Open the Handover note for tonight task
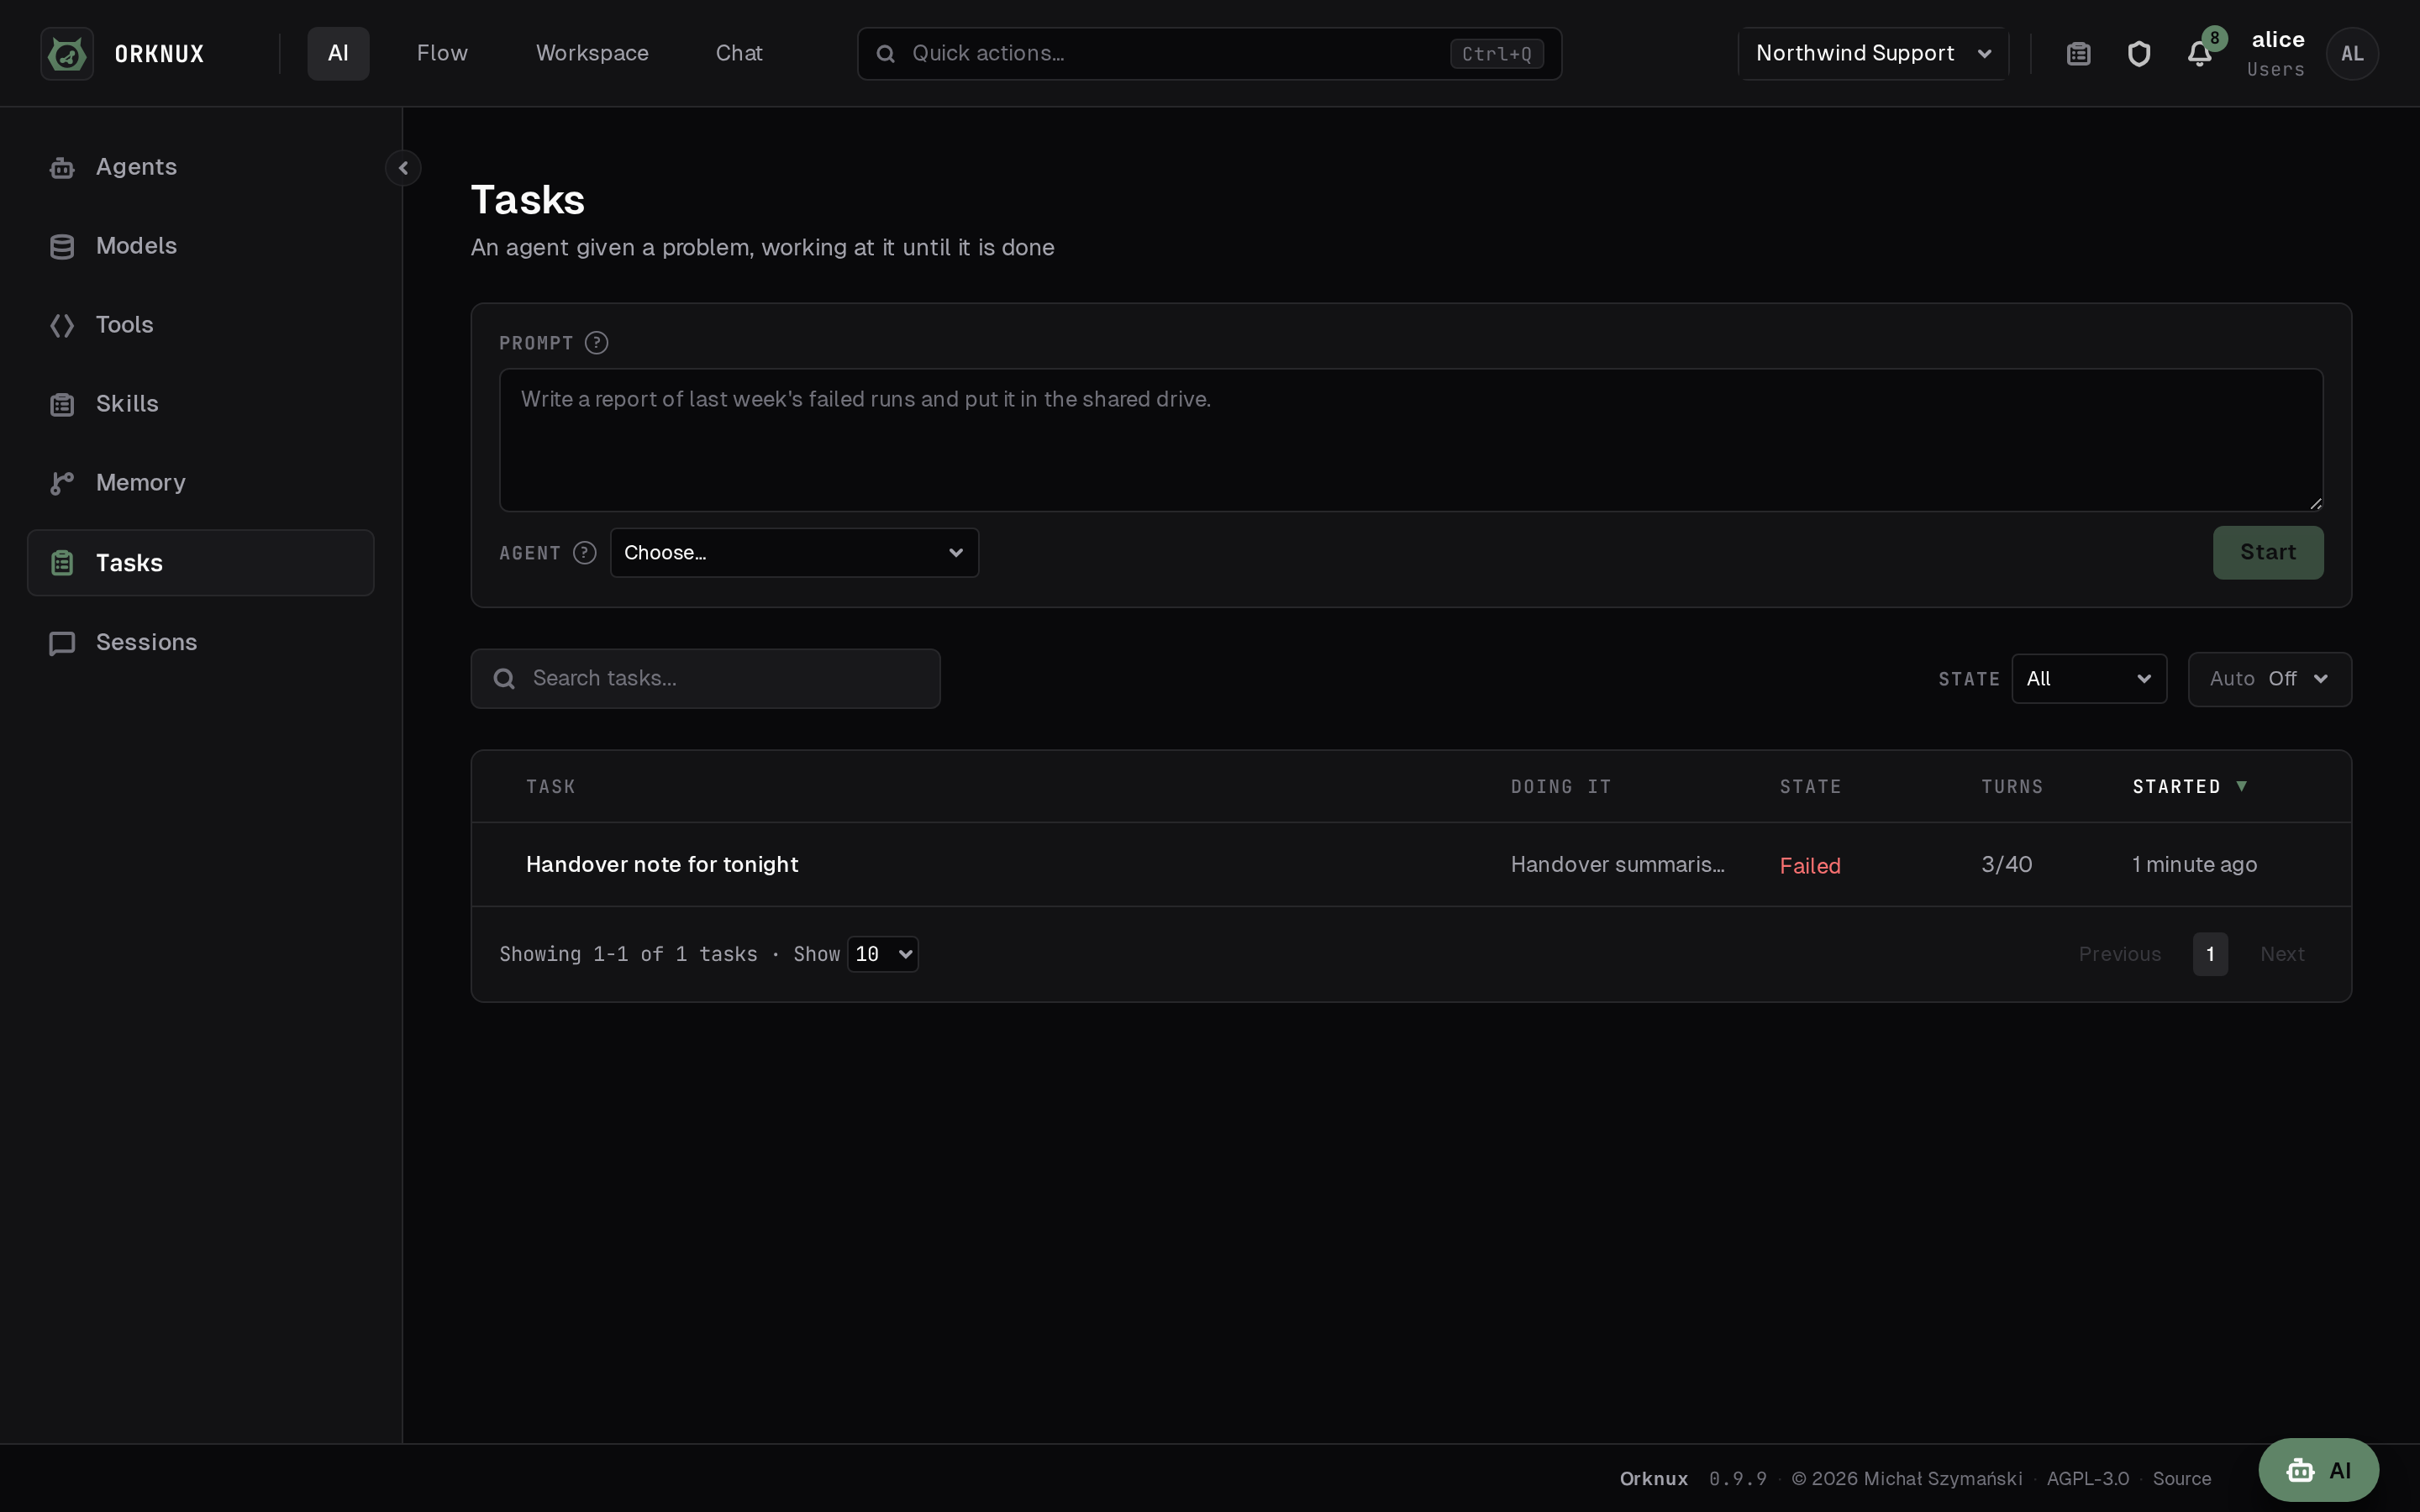 [x=662, y=865]
